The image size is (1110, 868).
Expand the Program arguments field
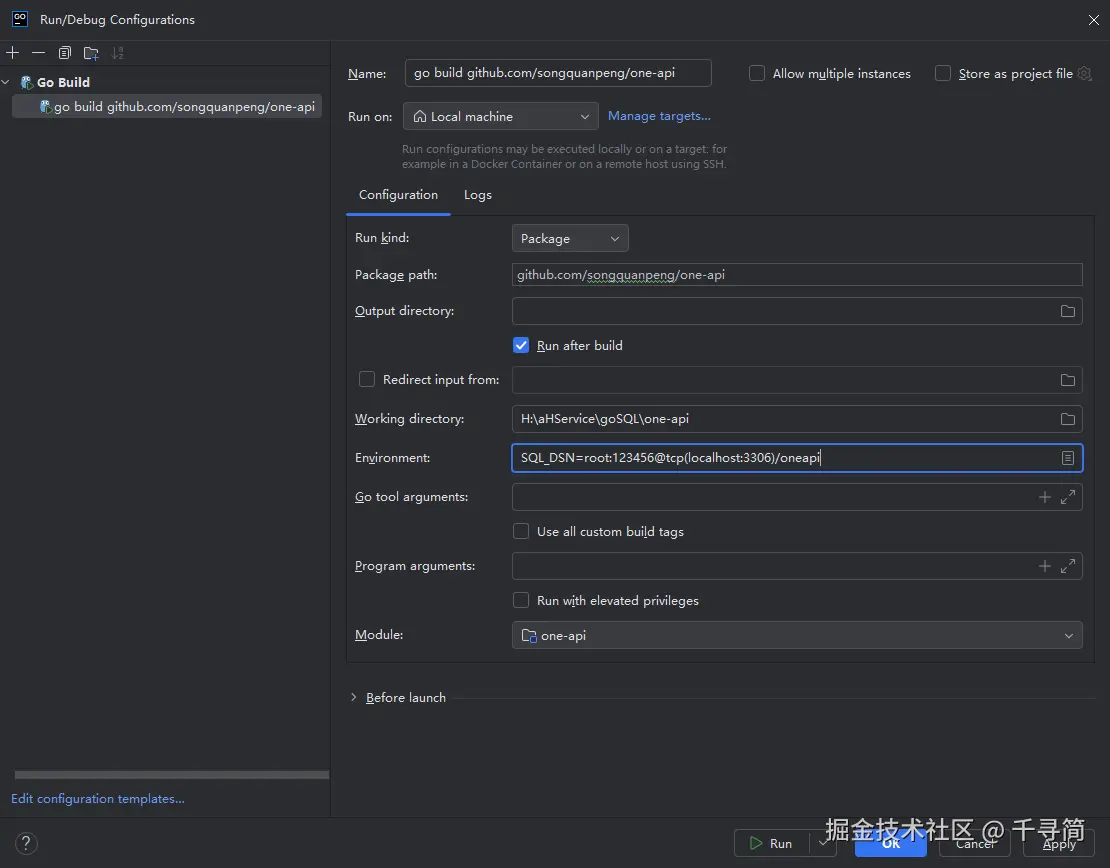pos(1068,566)
